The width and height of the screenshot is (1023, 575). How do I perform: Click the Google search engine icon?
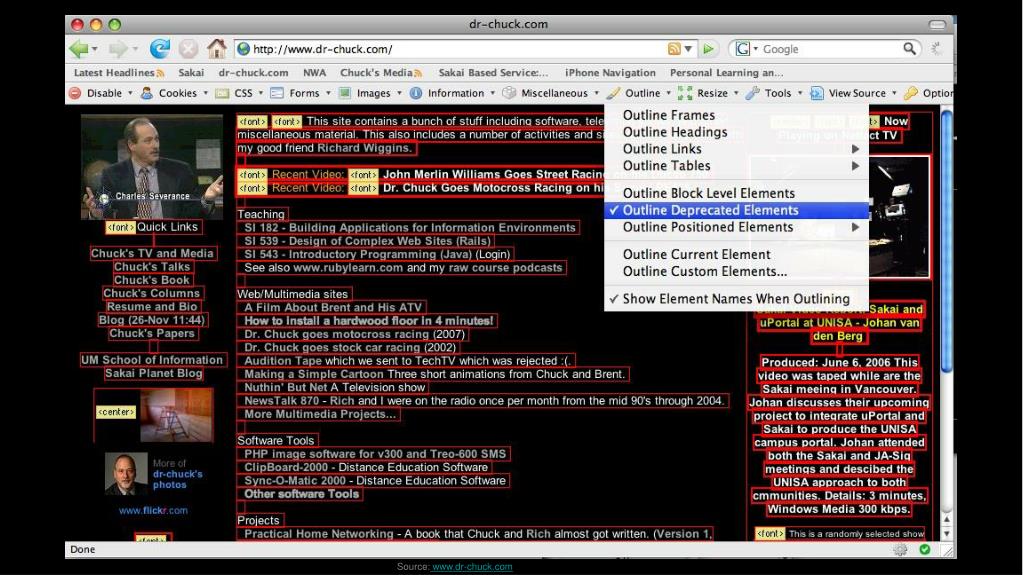[742, 49]
